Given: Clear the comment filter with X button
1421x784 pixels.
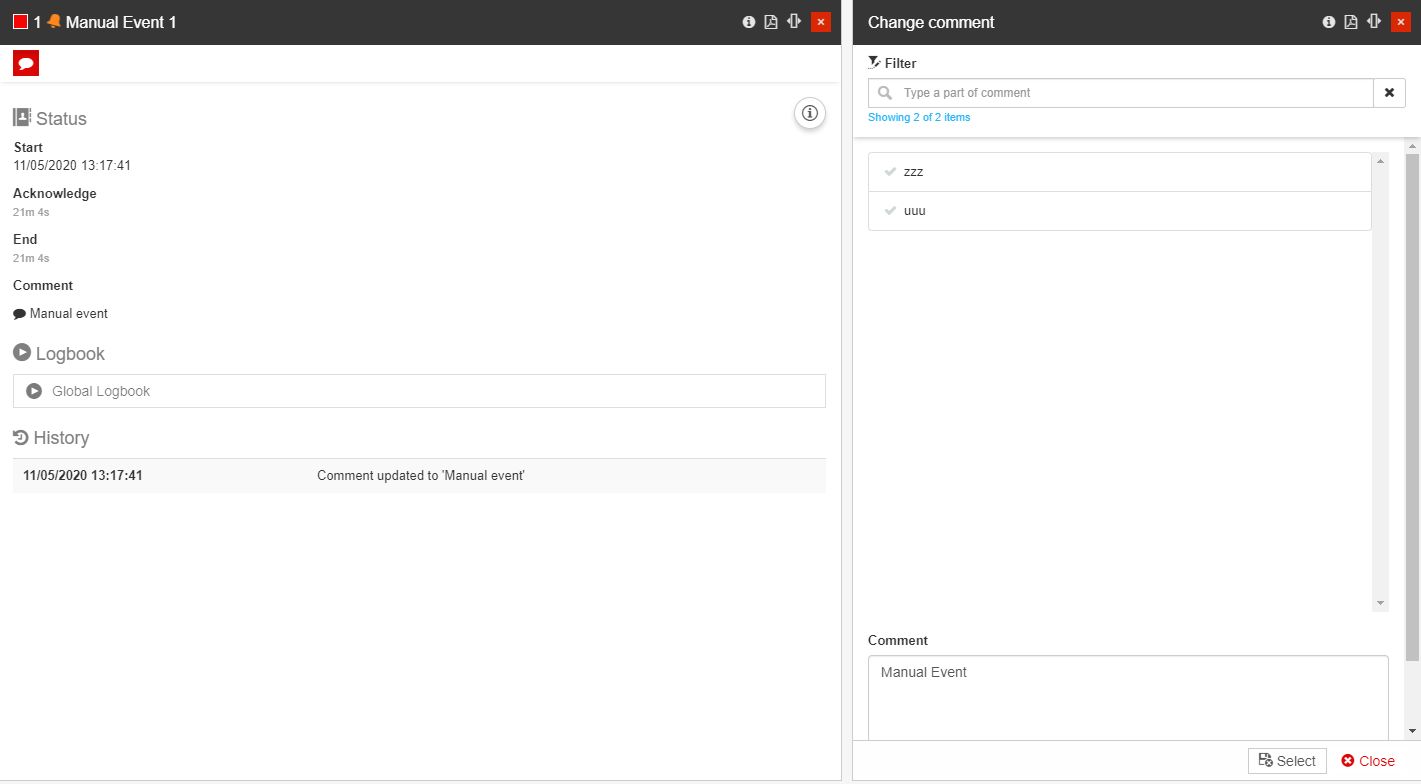Looking at the screenshot, I should (1389, 93).
